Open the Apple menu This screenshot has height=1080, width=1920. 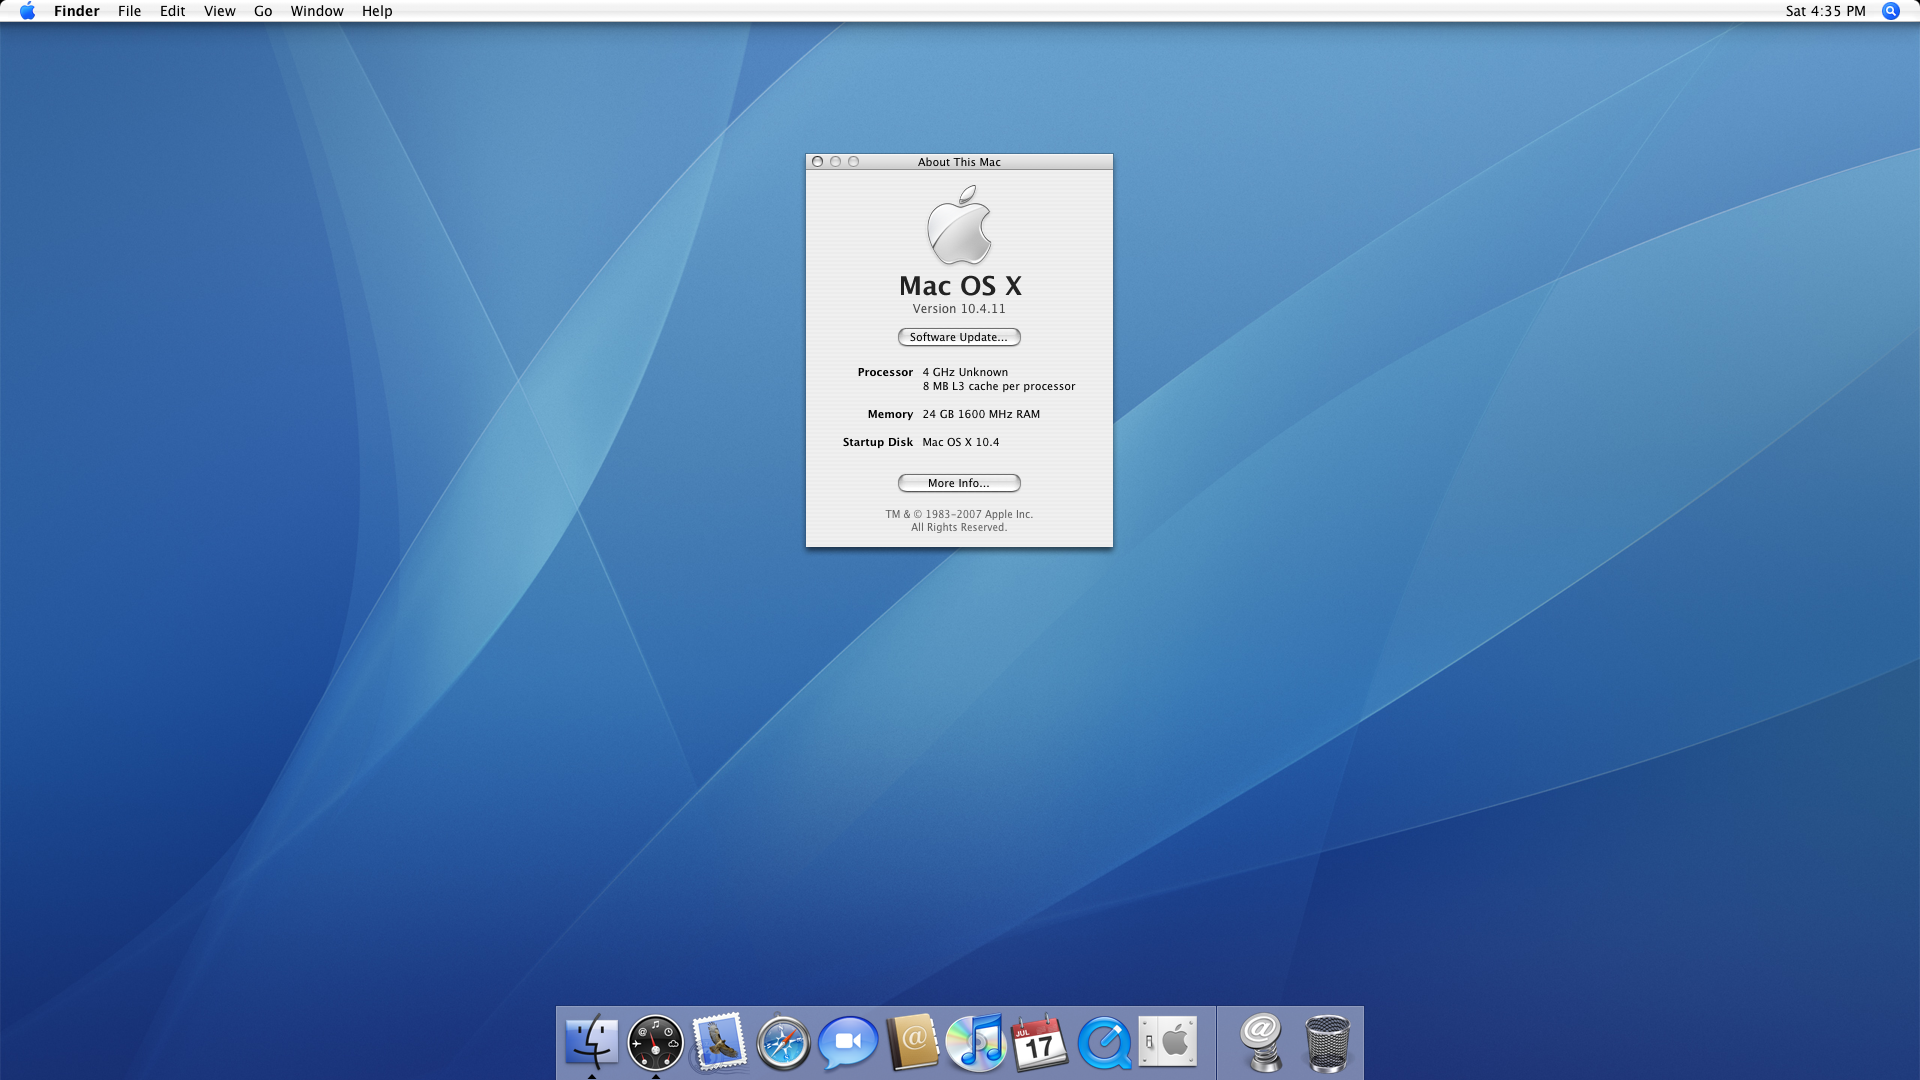(x=27, y=11)
